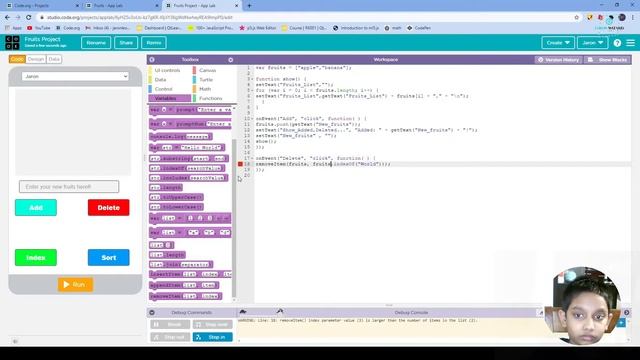Click the Code.org logo in header
Screen dimensions: 640x360
(12, 42)
